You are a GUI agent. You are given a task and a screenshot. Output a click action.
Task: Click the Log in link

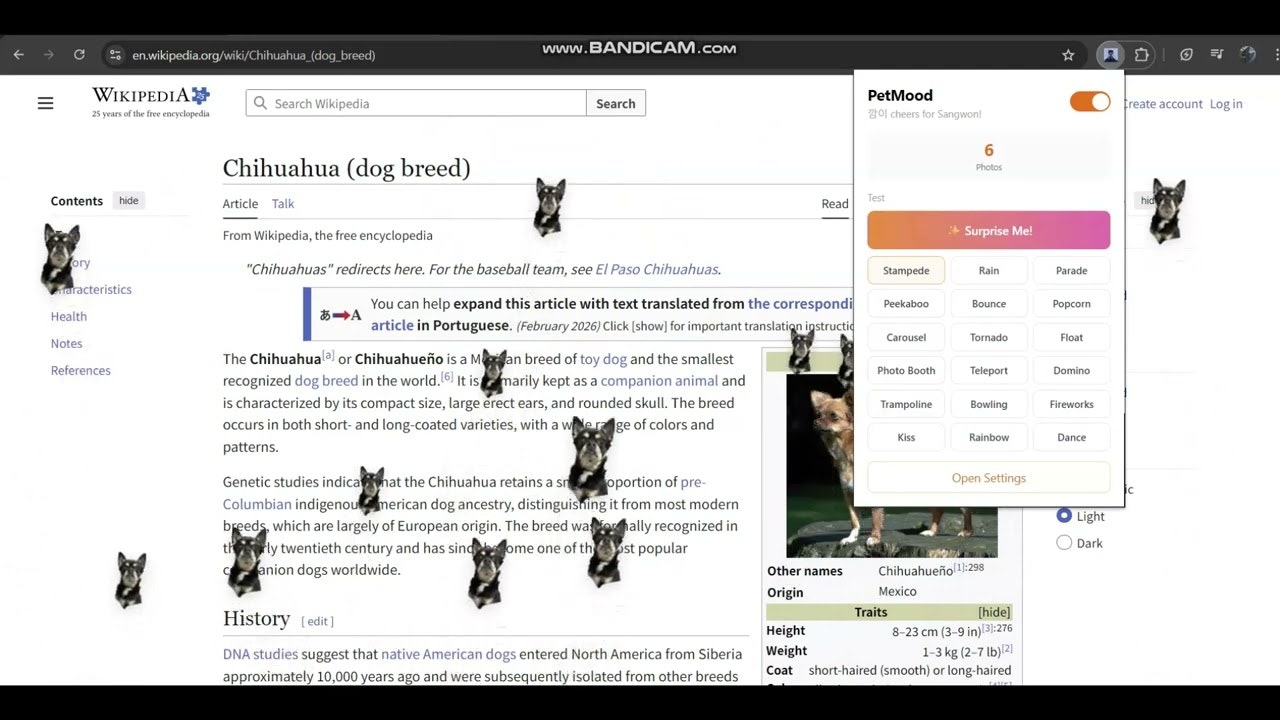1226,104
